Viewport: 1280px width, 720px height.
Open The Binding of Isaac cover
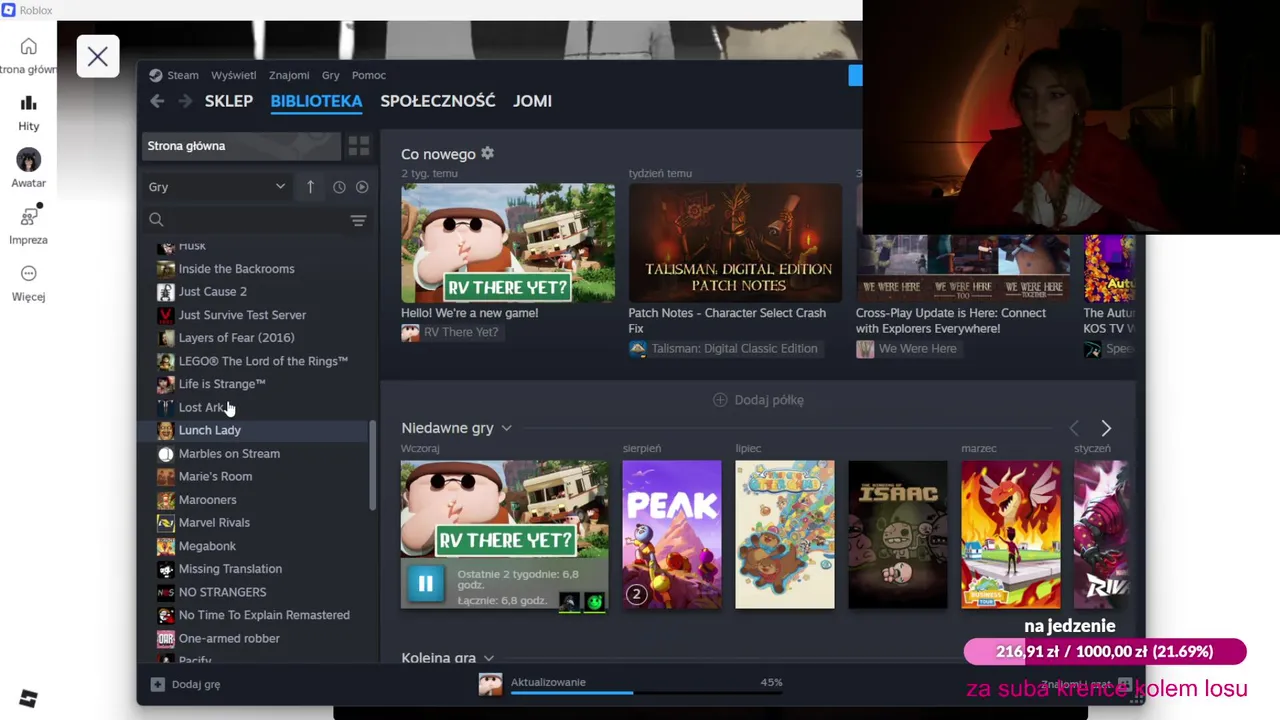(898, 535)
